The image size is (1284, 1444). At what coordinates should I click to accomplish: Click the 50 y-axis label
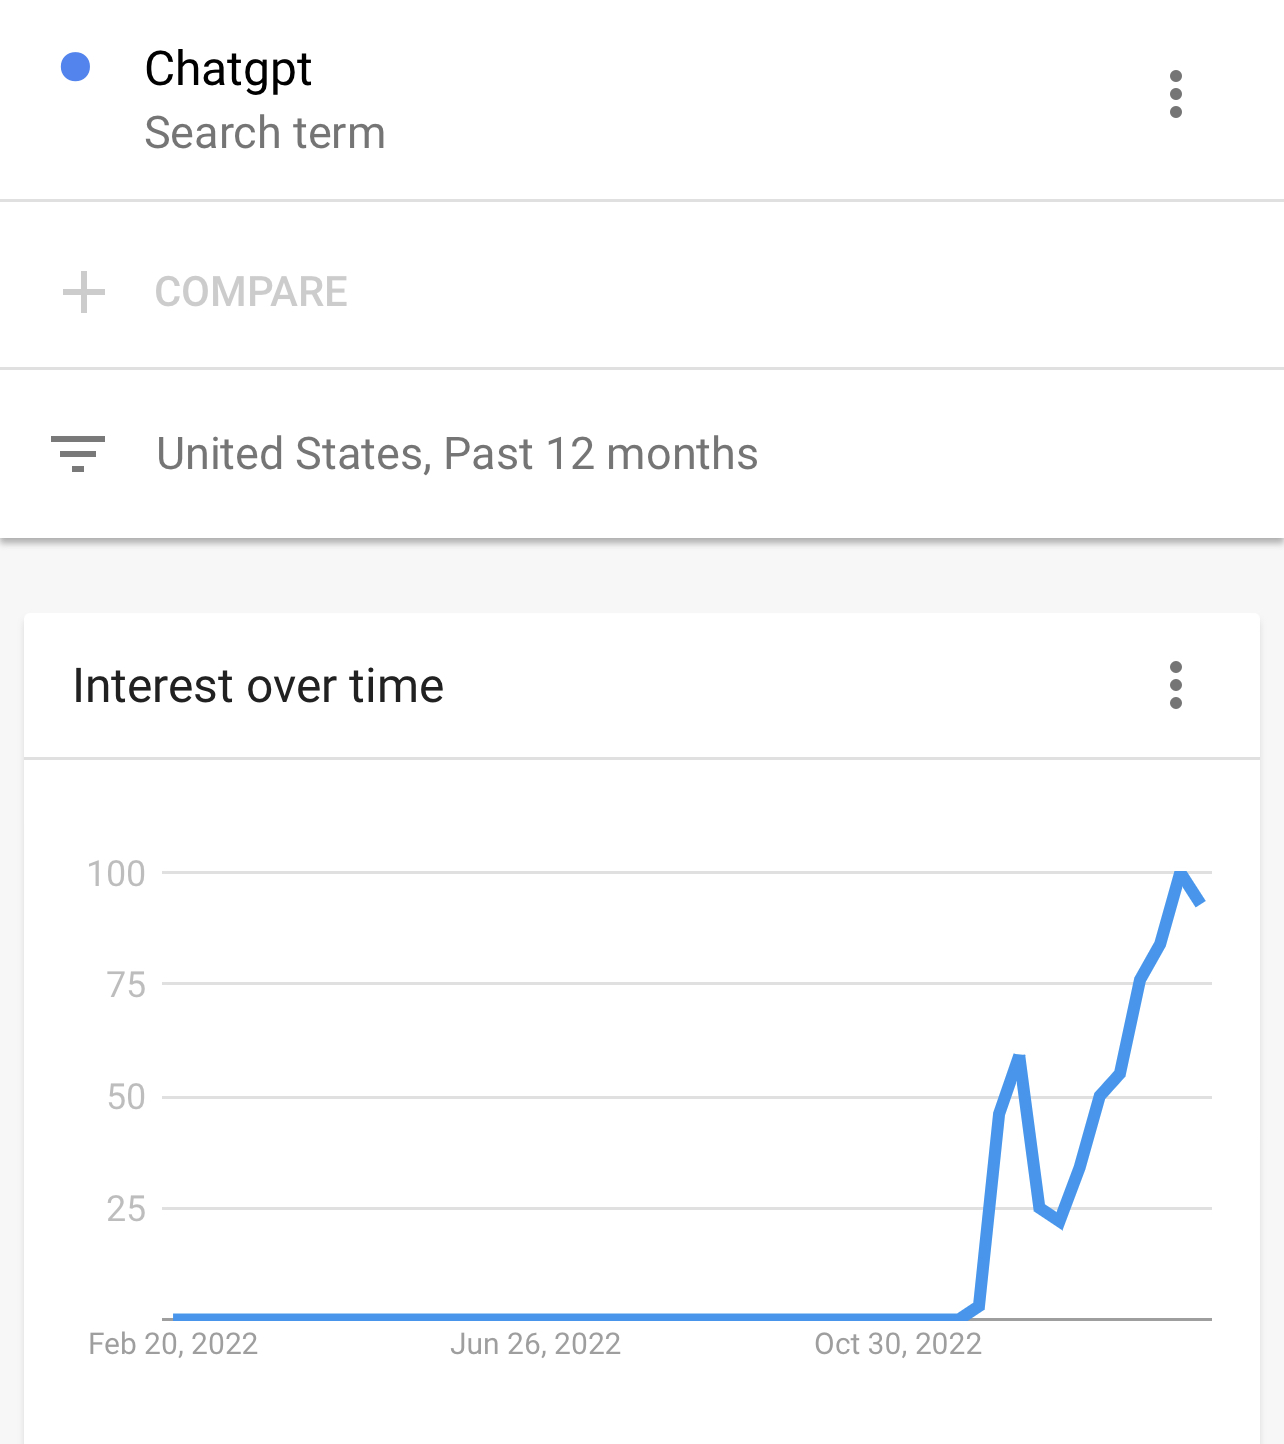pyautogui.click(x=127, y=1097)
